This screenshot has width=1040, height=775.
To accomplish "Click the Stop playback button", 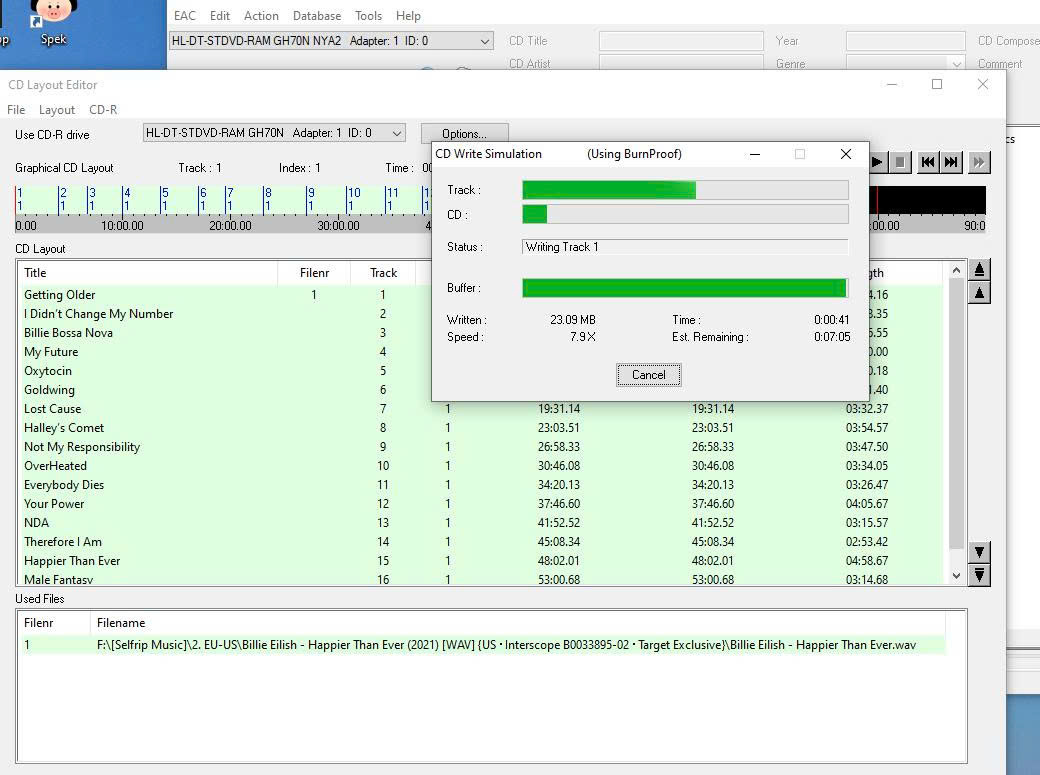I will [x=900, y=162].
